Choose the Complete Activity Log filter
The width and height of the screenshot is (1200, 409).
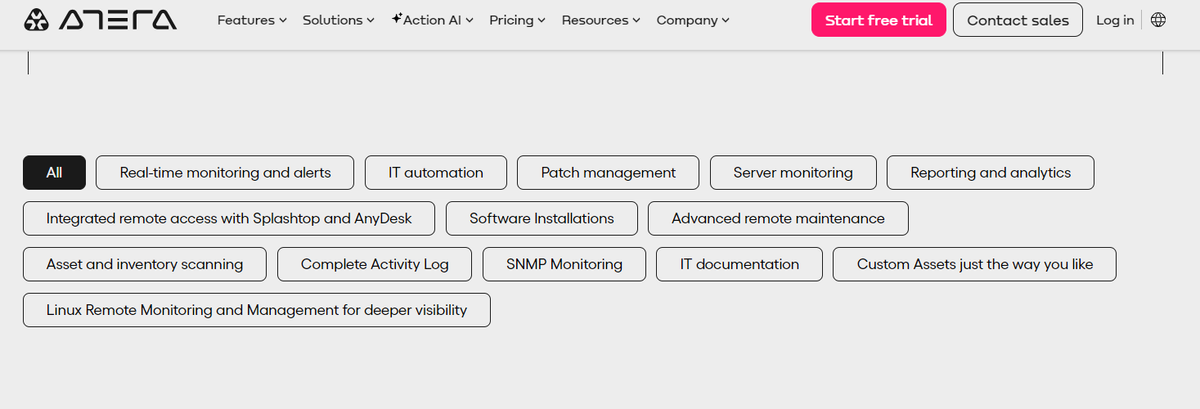coord(374,264)
